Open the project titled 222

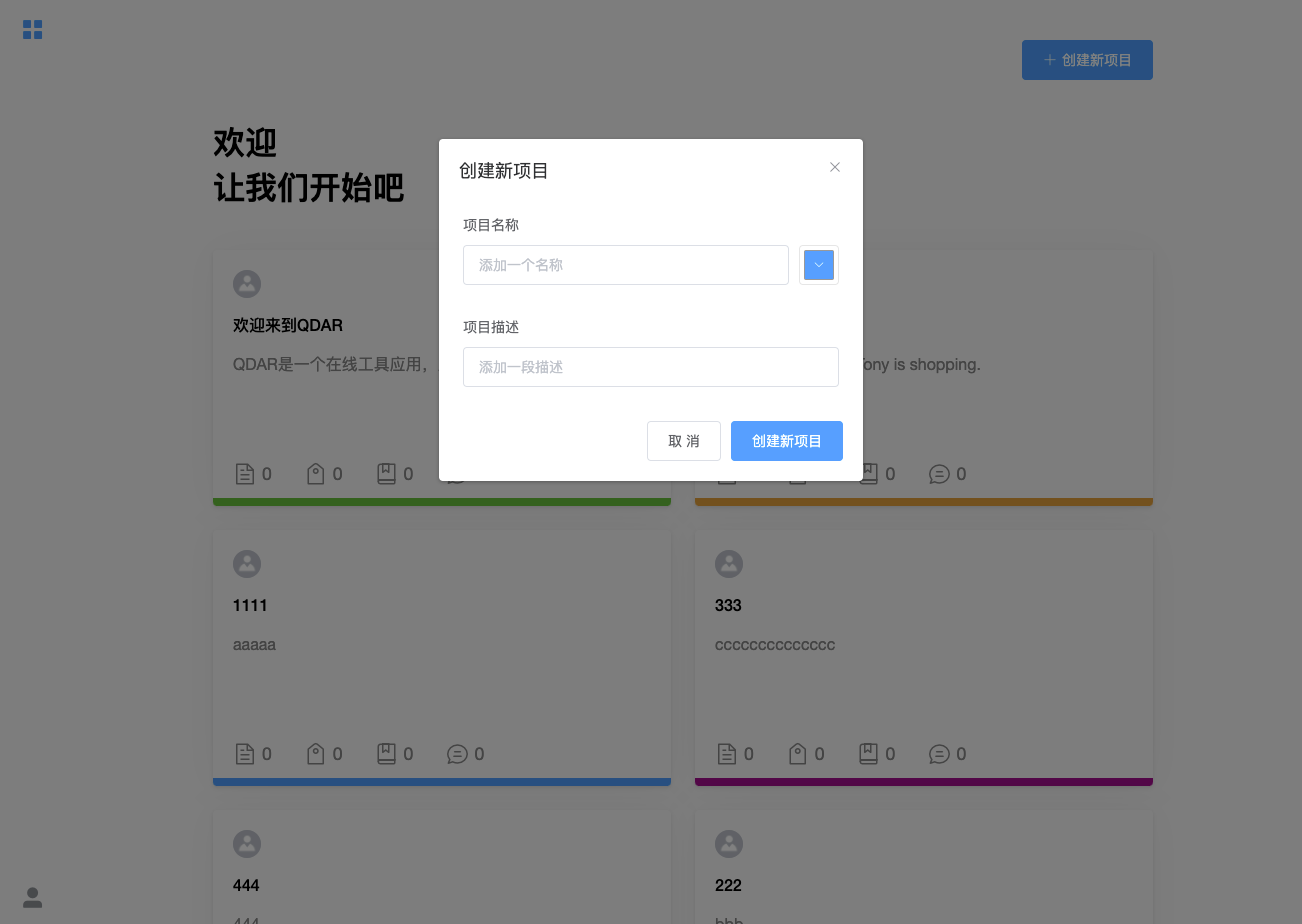point(728,885)
